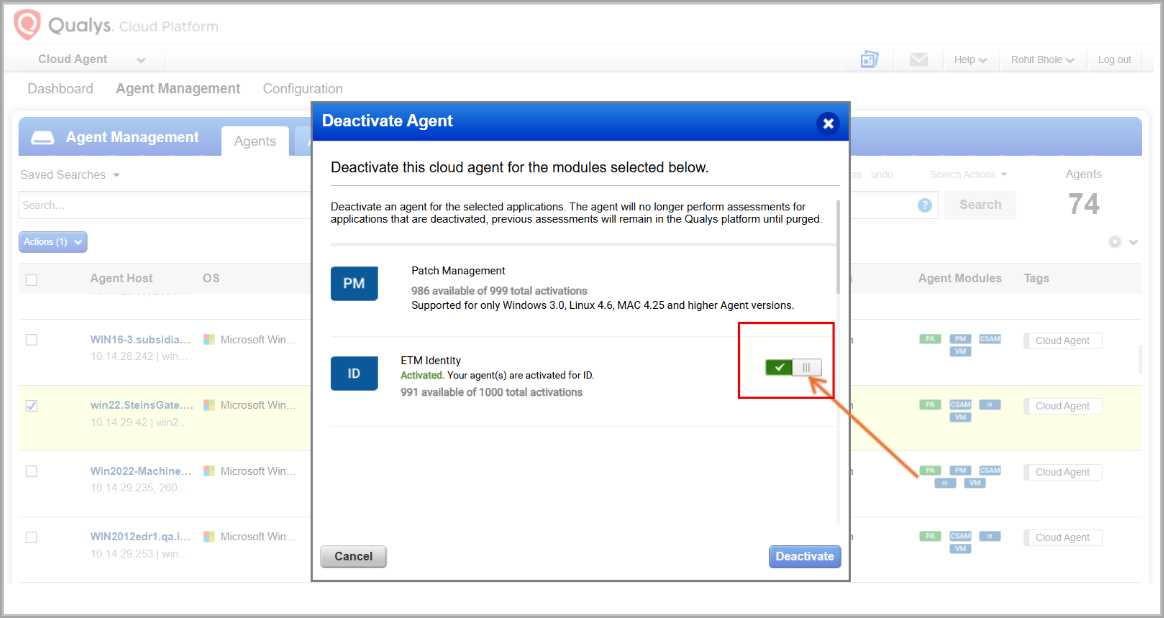
Task: Tick the select-all agents header checkbox
Action: 31,280
